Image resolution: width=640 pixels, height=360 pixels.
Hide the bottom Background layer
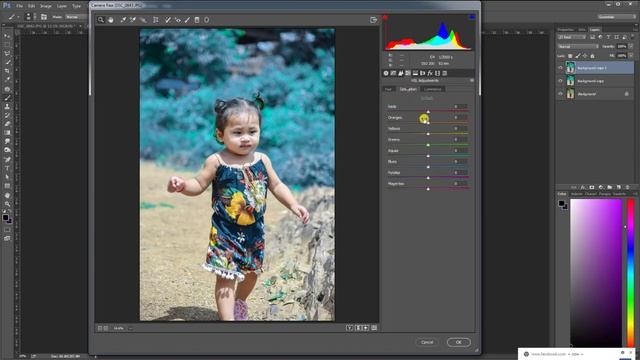(x=560, y=94)
